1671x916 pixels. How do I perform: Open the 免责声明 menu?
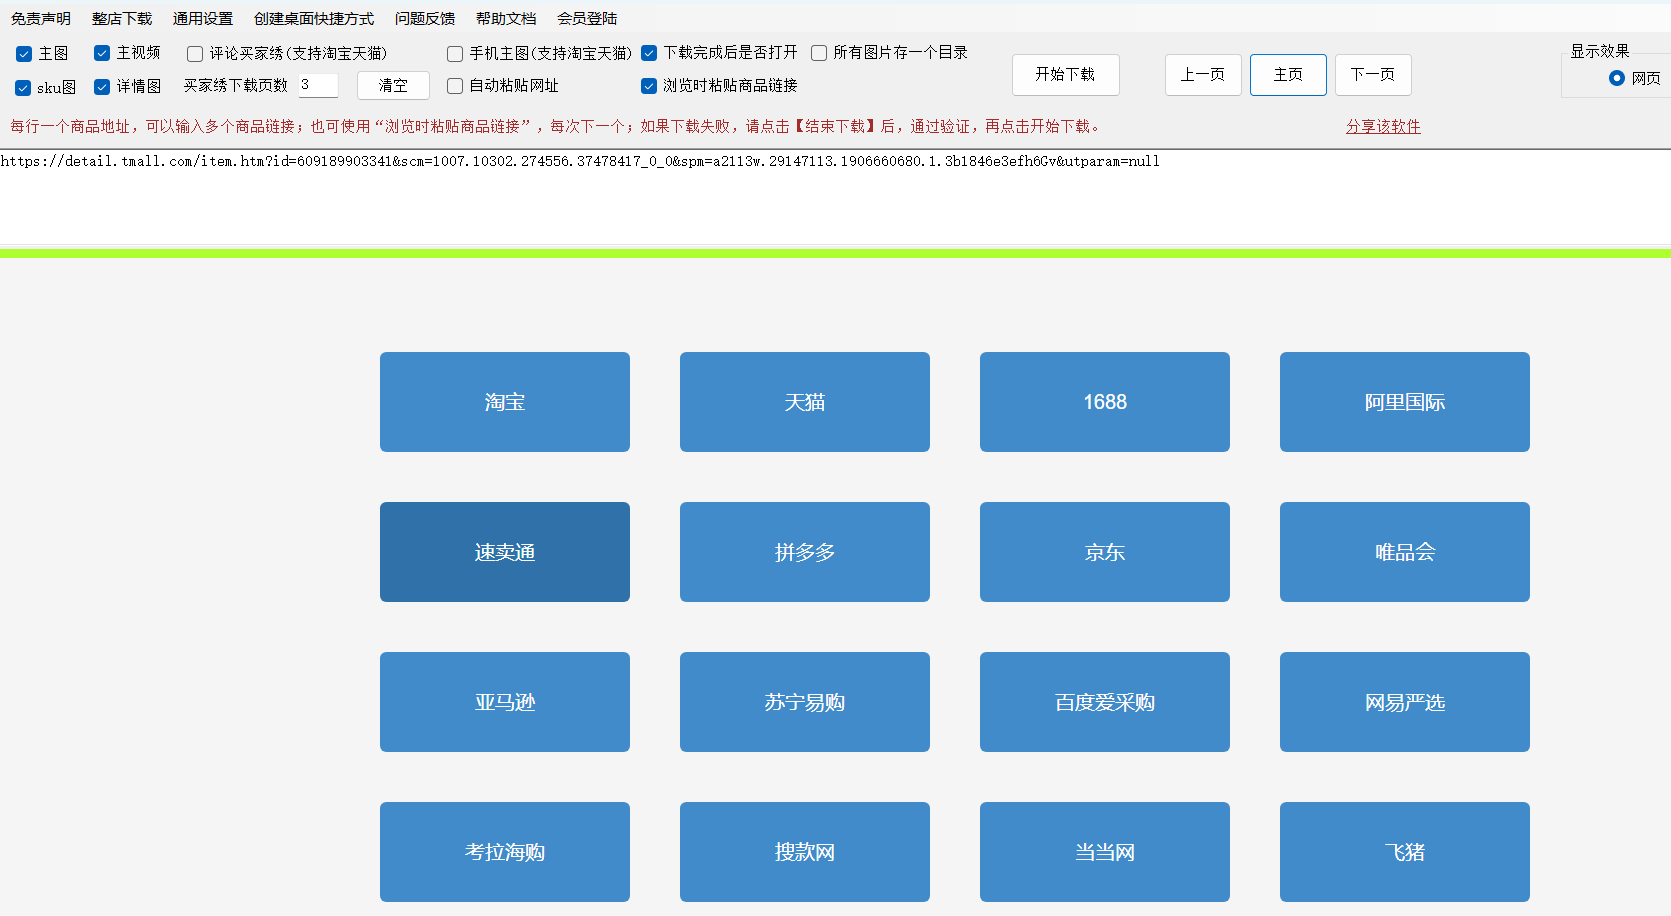pos(41,19)
